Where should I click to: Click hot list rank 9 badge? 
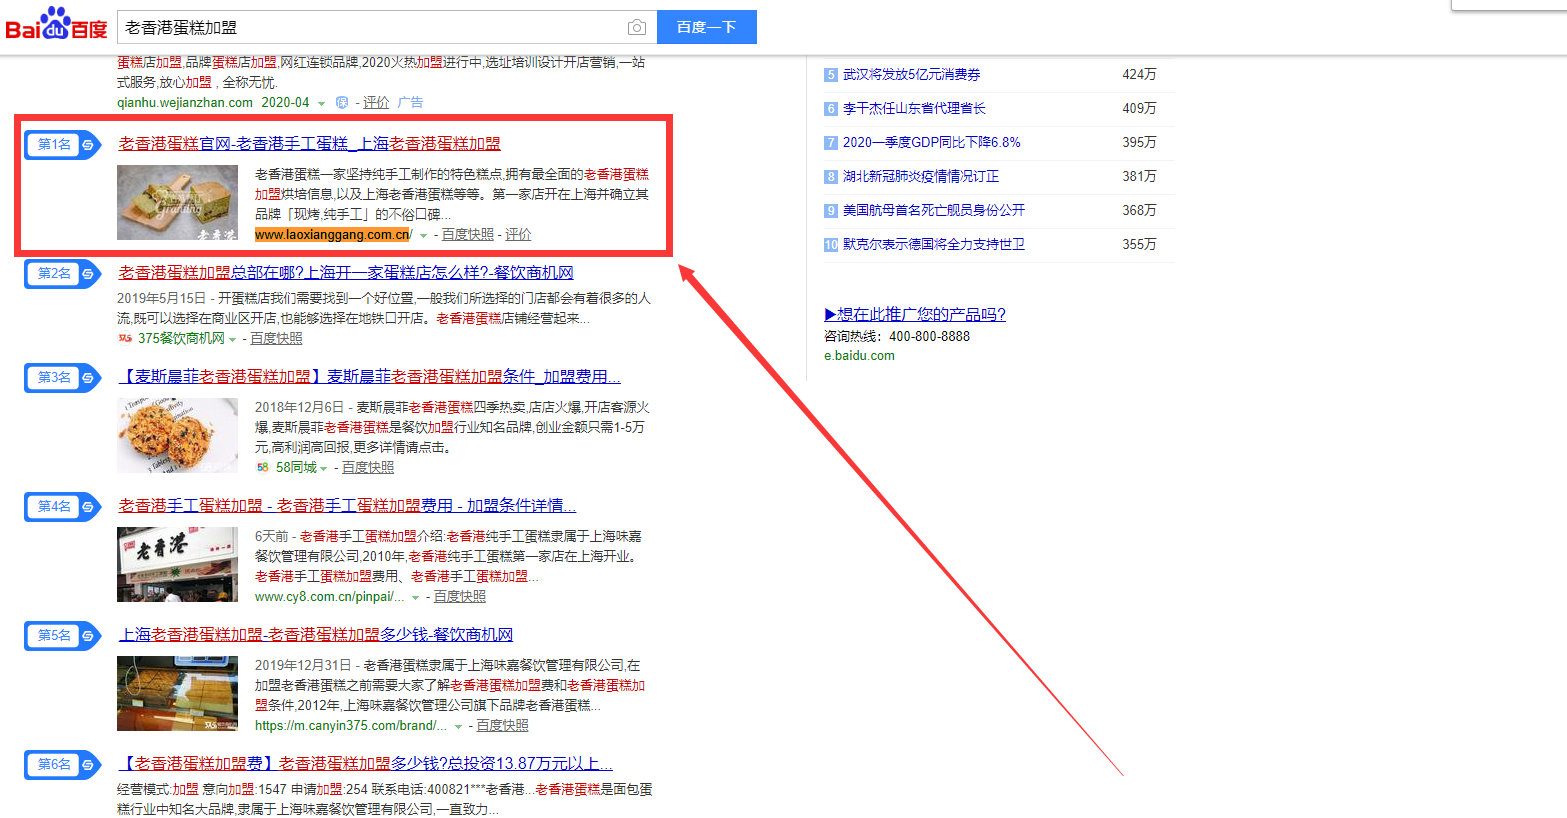coord(830,210)
